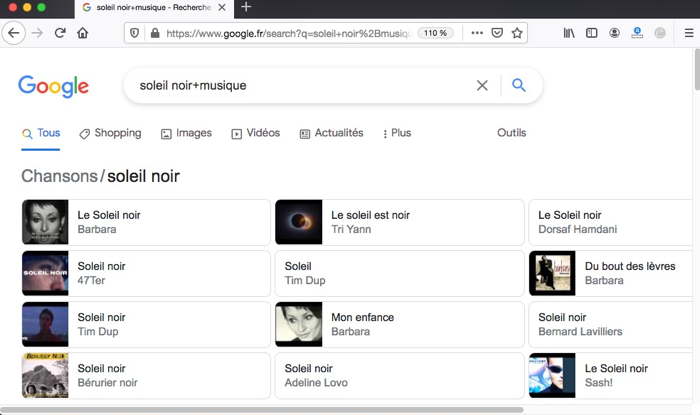Open 'Du bout des lèvres' by Barbara
This screenshot has height=415, width=700.
point(611,273)
